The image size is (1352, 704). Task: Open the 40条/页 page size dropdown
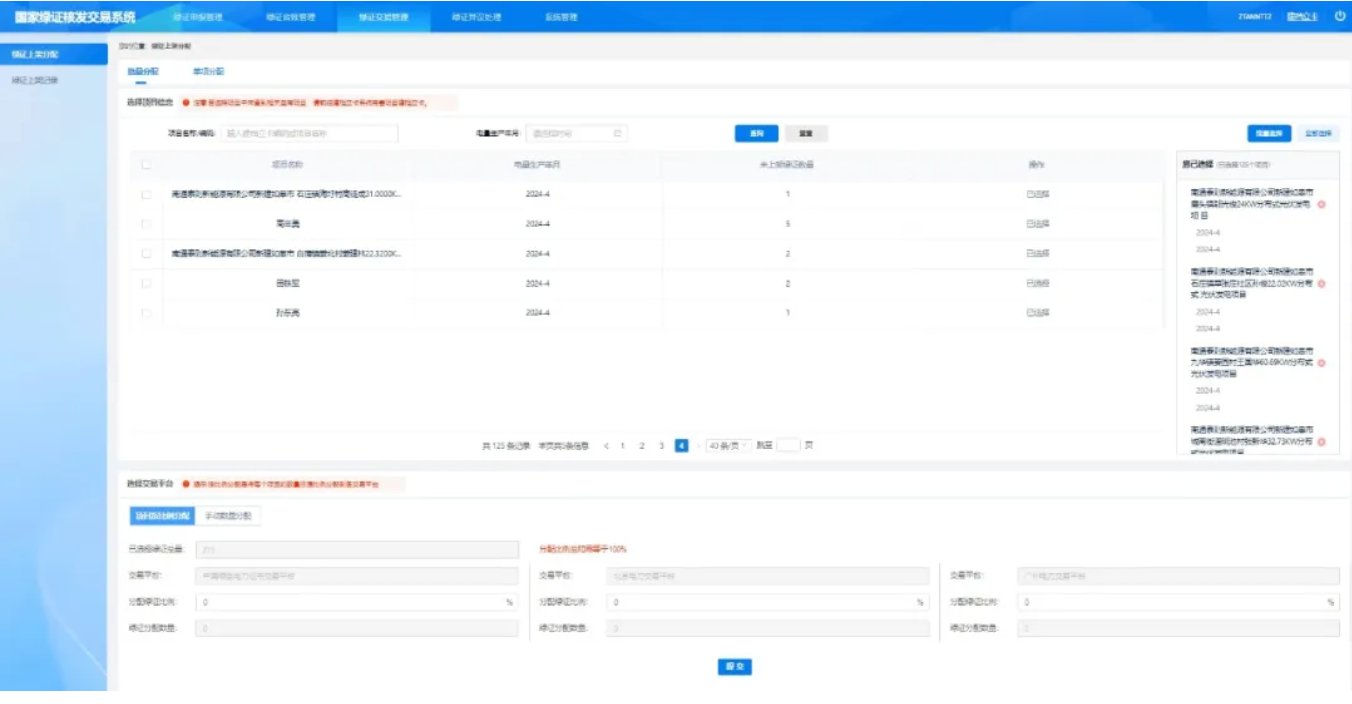[728, 446]
